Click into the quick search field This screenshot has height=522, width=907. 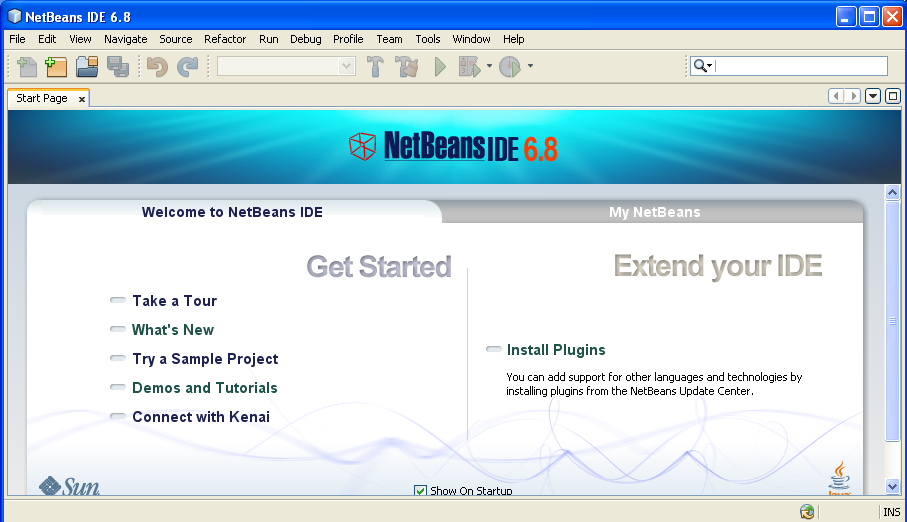coord(800,66)
